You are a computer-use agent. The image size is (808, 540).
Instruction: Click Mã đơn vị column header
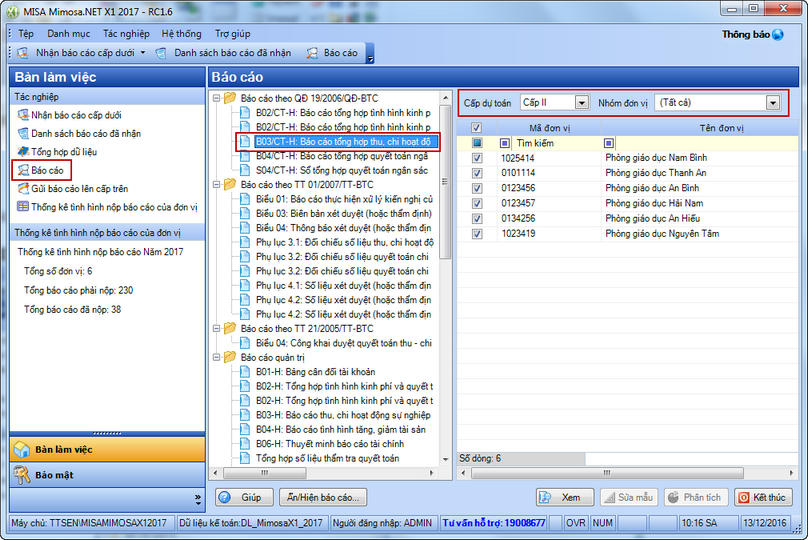pyautogui.click(x=549, y=128)
